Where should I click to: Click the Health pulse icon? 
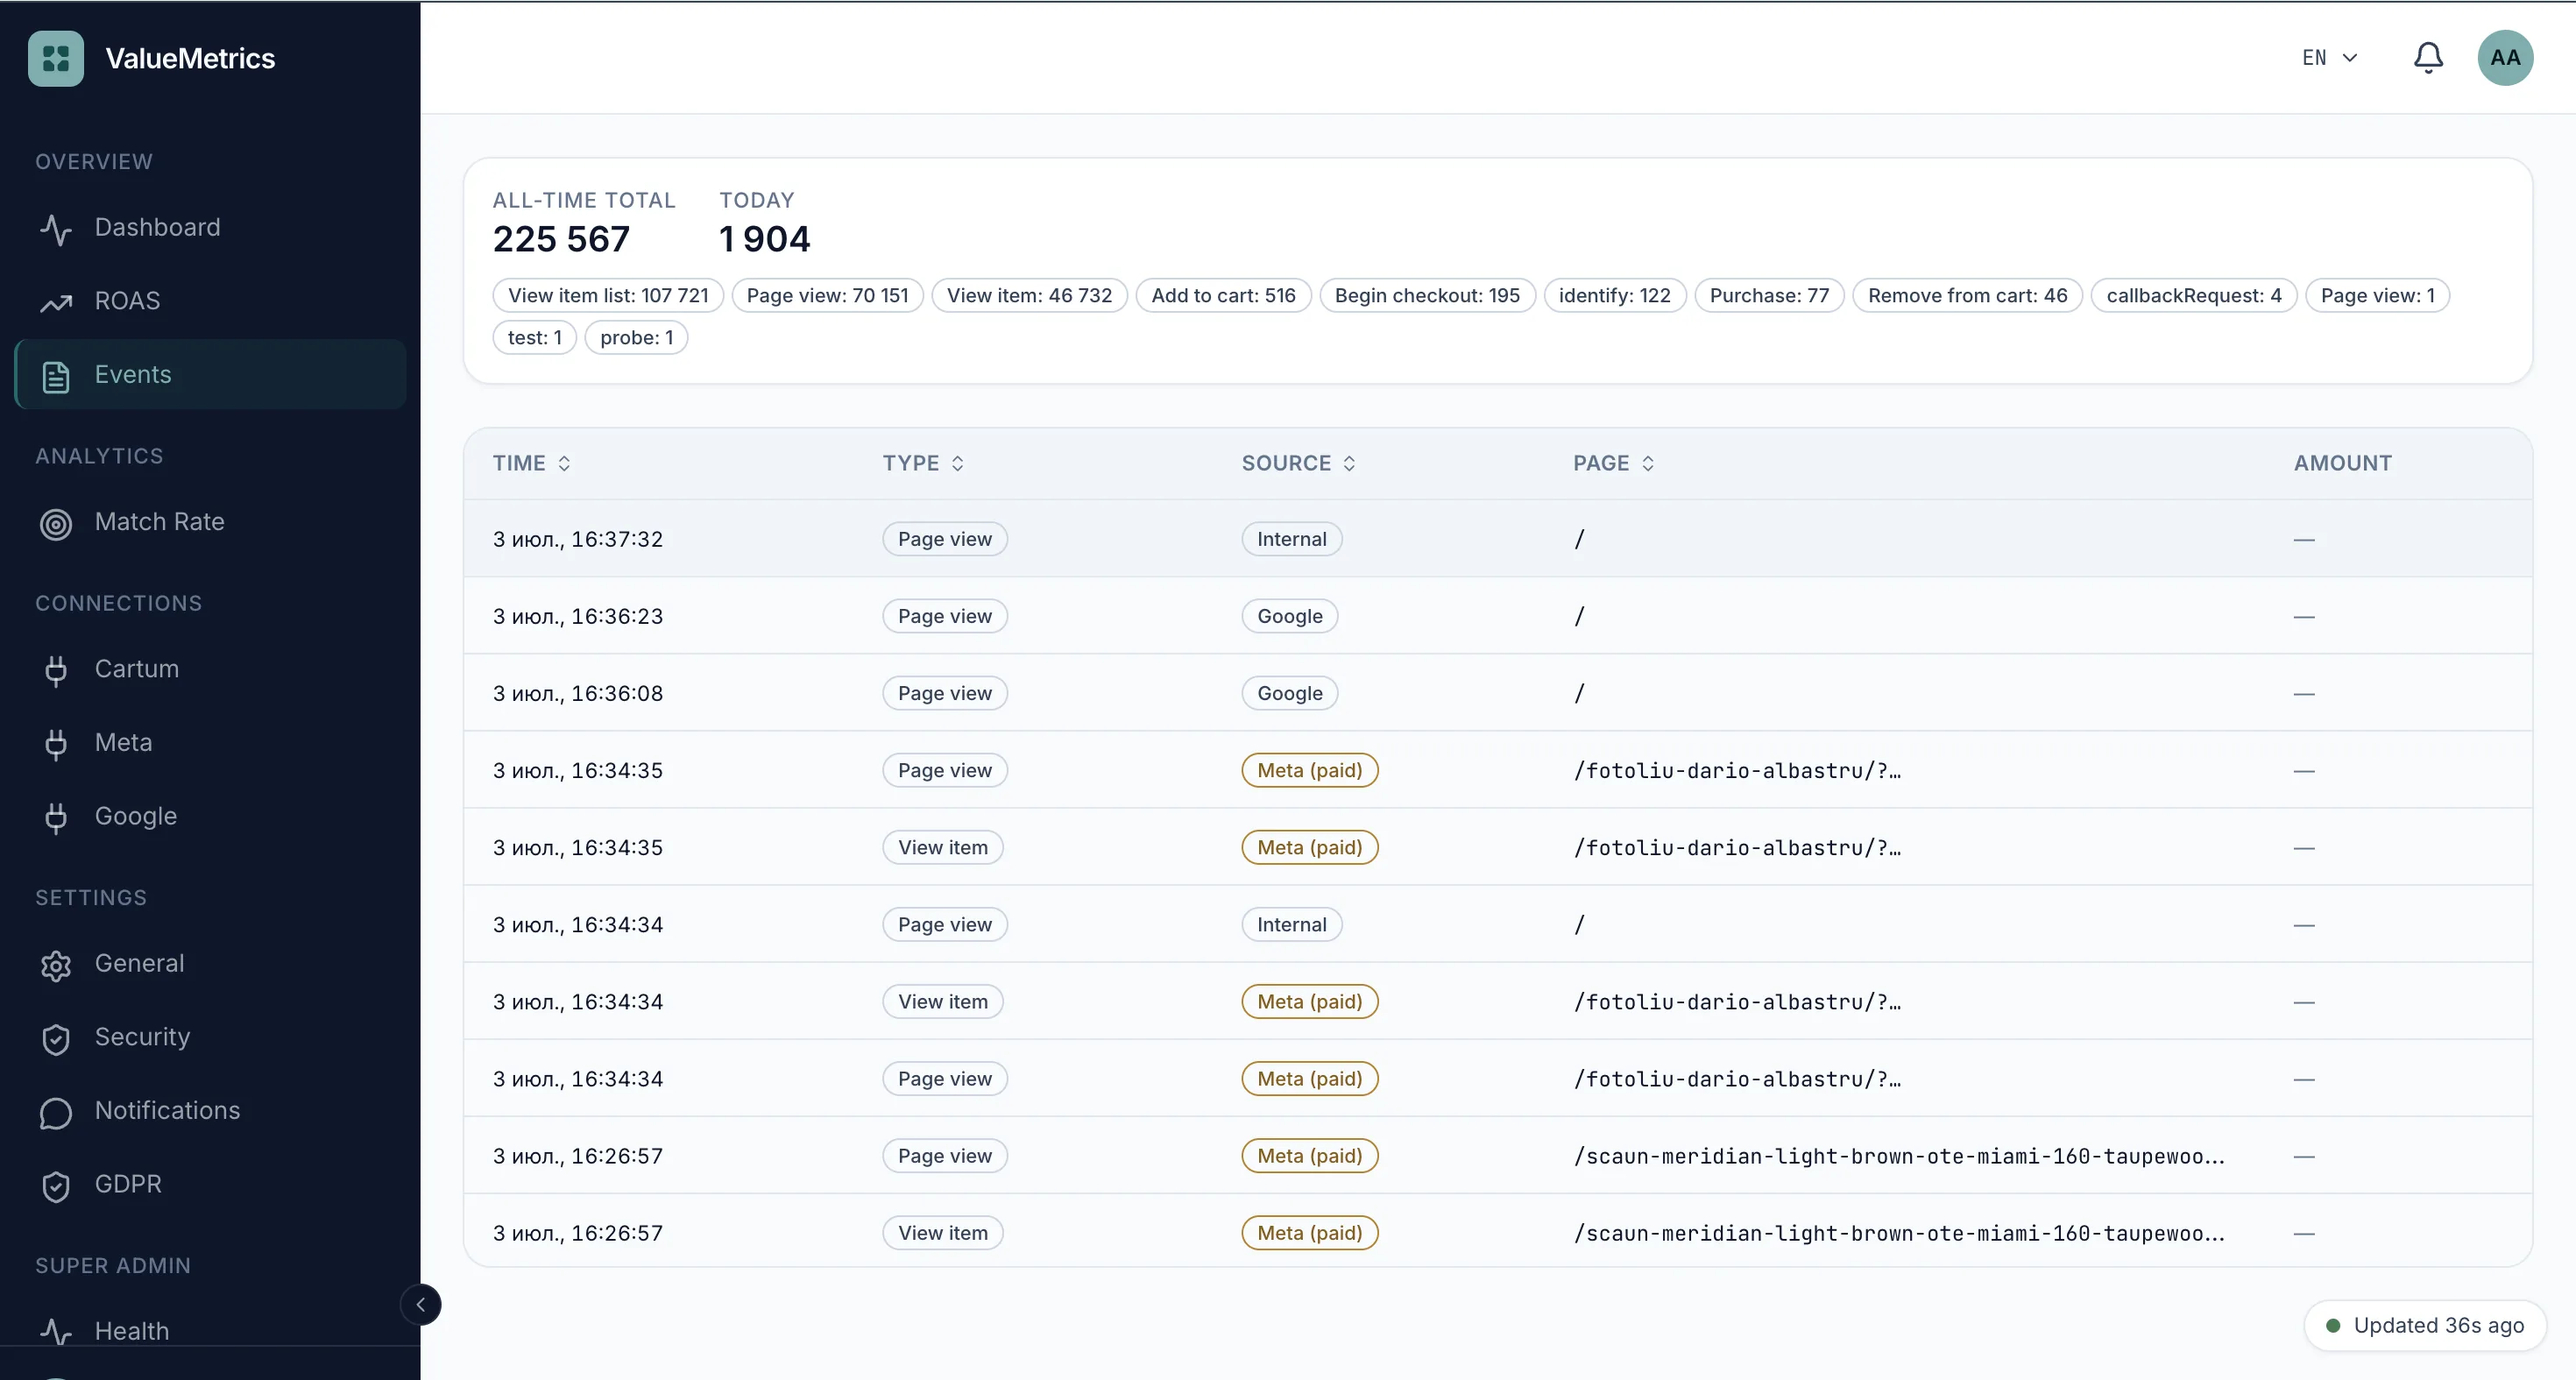(x=56, y=1331)
